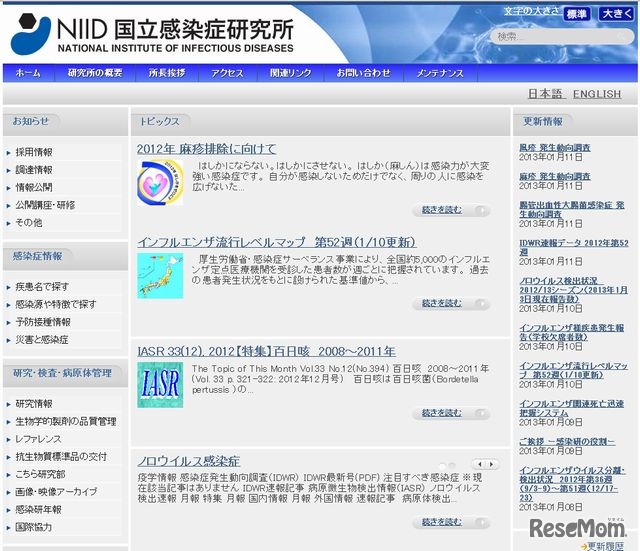Viewport: 640px width, 551px height.
Task: Select the 研究・検査・病原体管理 section header
Action: [x=62, y=373]
